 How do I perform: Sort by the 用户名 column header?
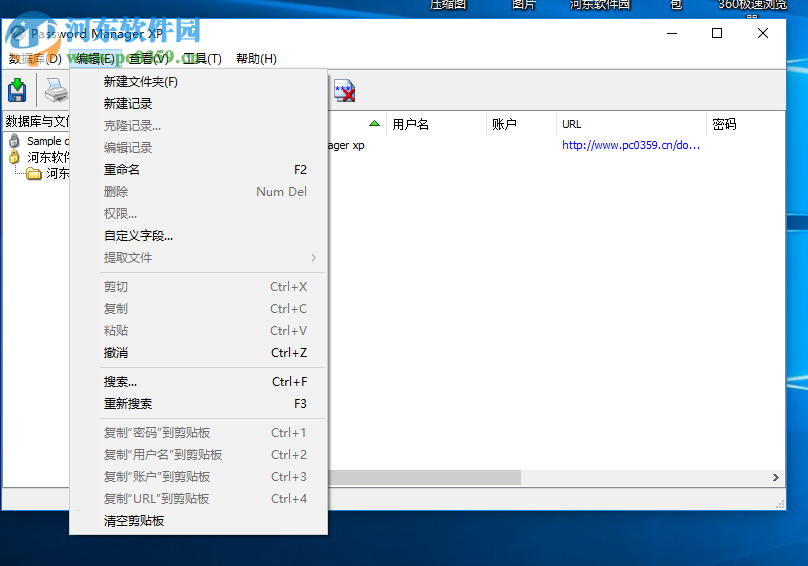click(436, 124)
